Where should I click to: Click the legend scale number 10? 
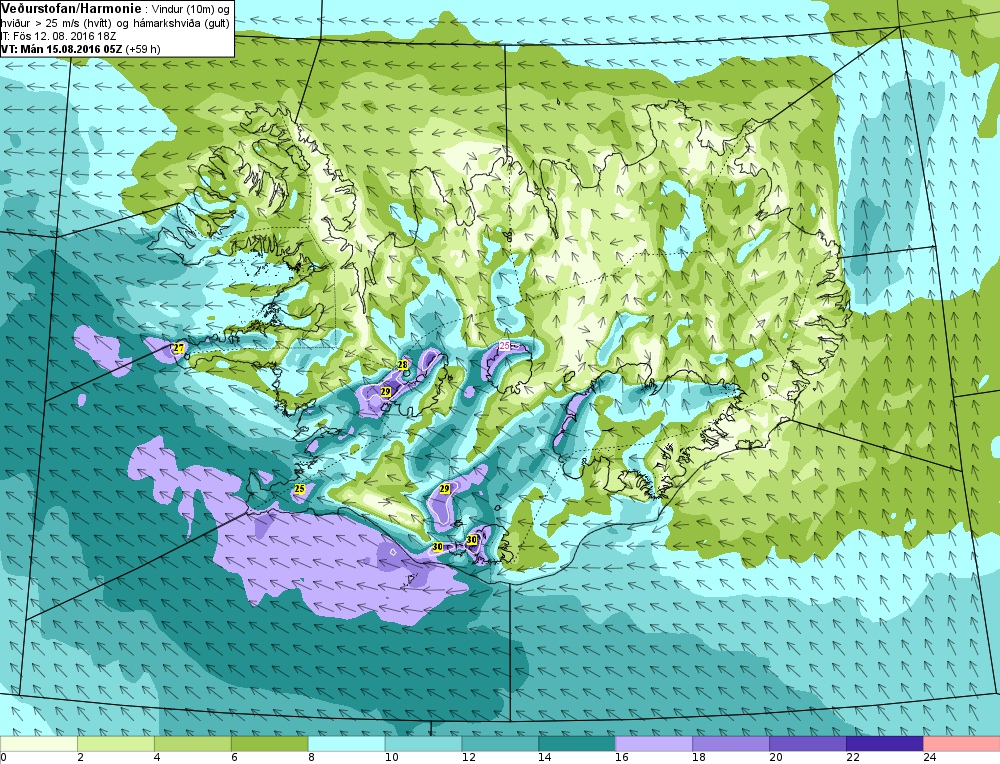(392, 758)
